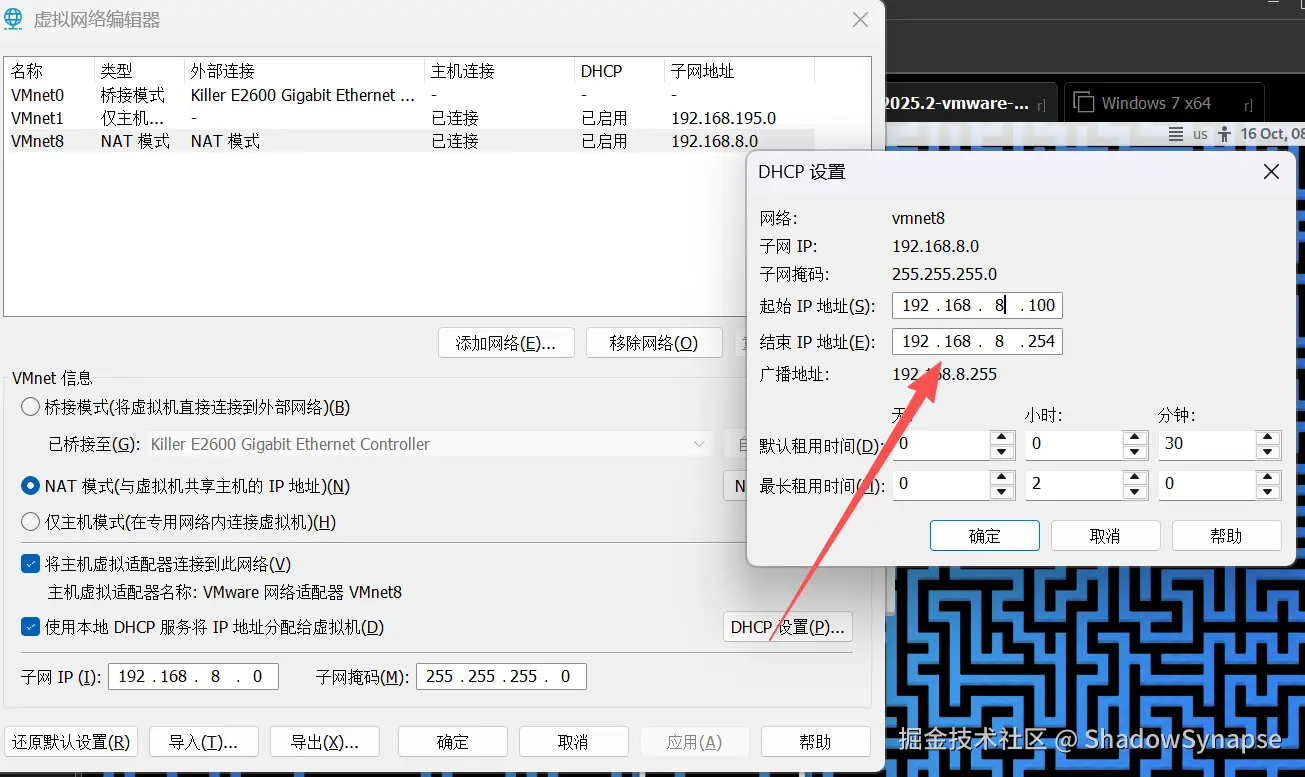
Task: Select the 桥接模式 radio button
Action: tap(31, 407)
